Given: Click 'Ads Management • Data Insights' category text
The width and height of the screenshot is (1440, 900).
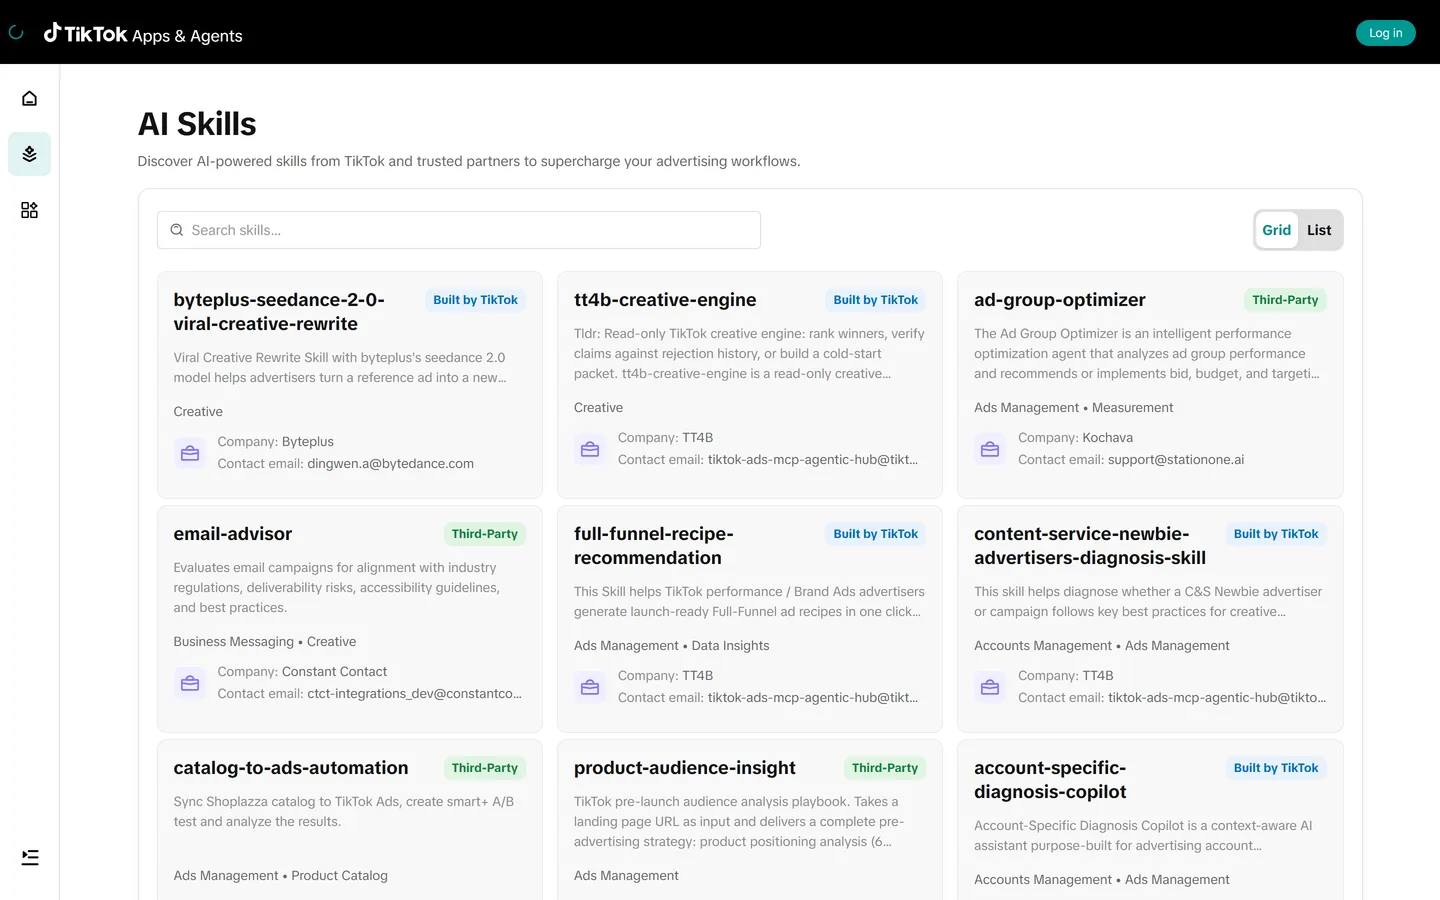Looking at the screenshot, I should pos(672,646).
